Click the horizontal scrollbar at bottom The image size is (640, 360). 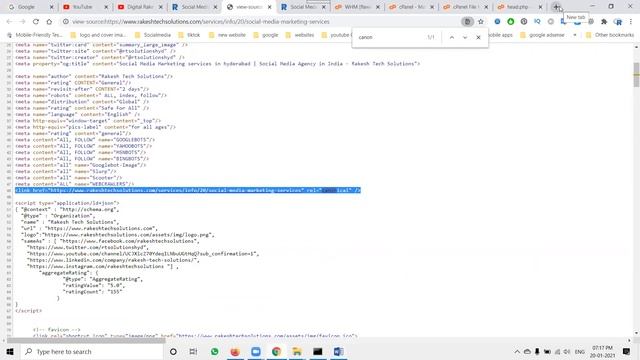click(x=86, y=340)
